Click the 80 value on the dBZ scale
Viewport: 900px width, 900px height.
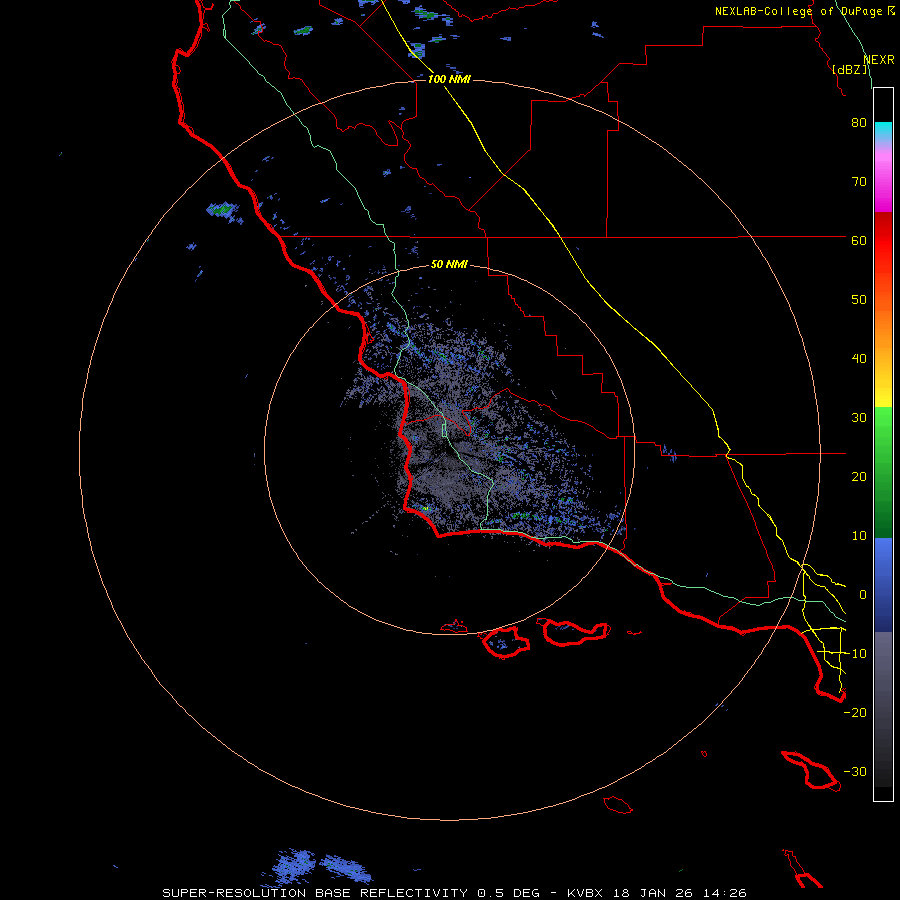(x=859, y=123)
